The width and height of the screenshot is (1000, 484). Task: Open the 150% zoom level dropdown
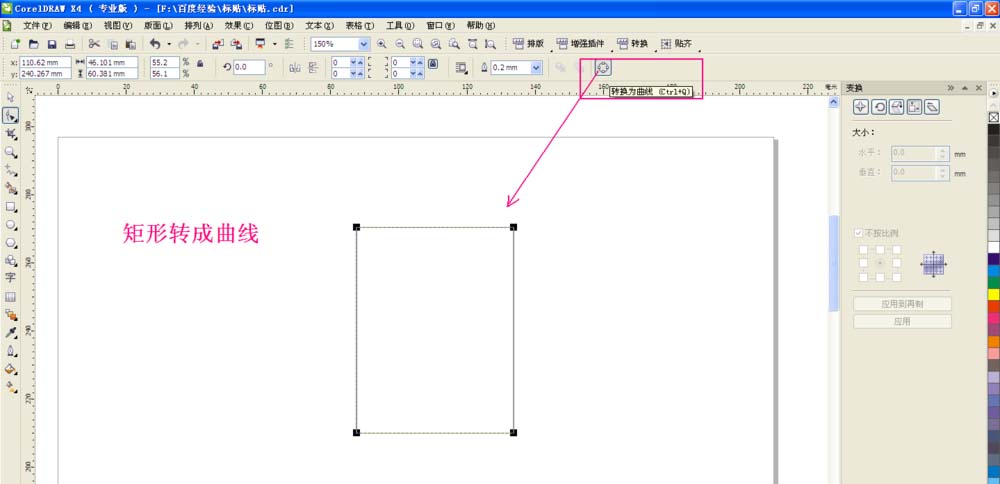(x=364, y=44)
